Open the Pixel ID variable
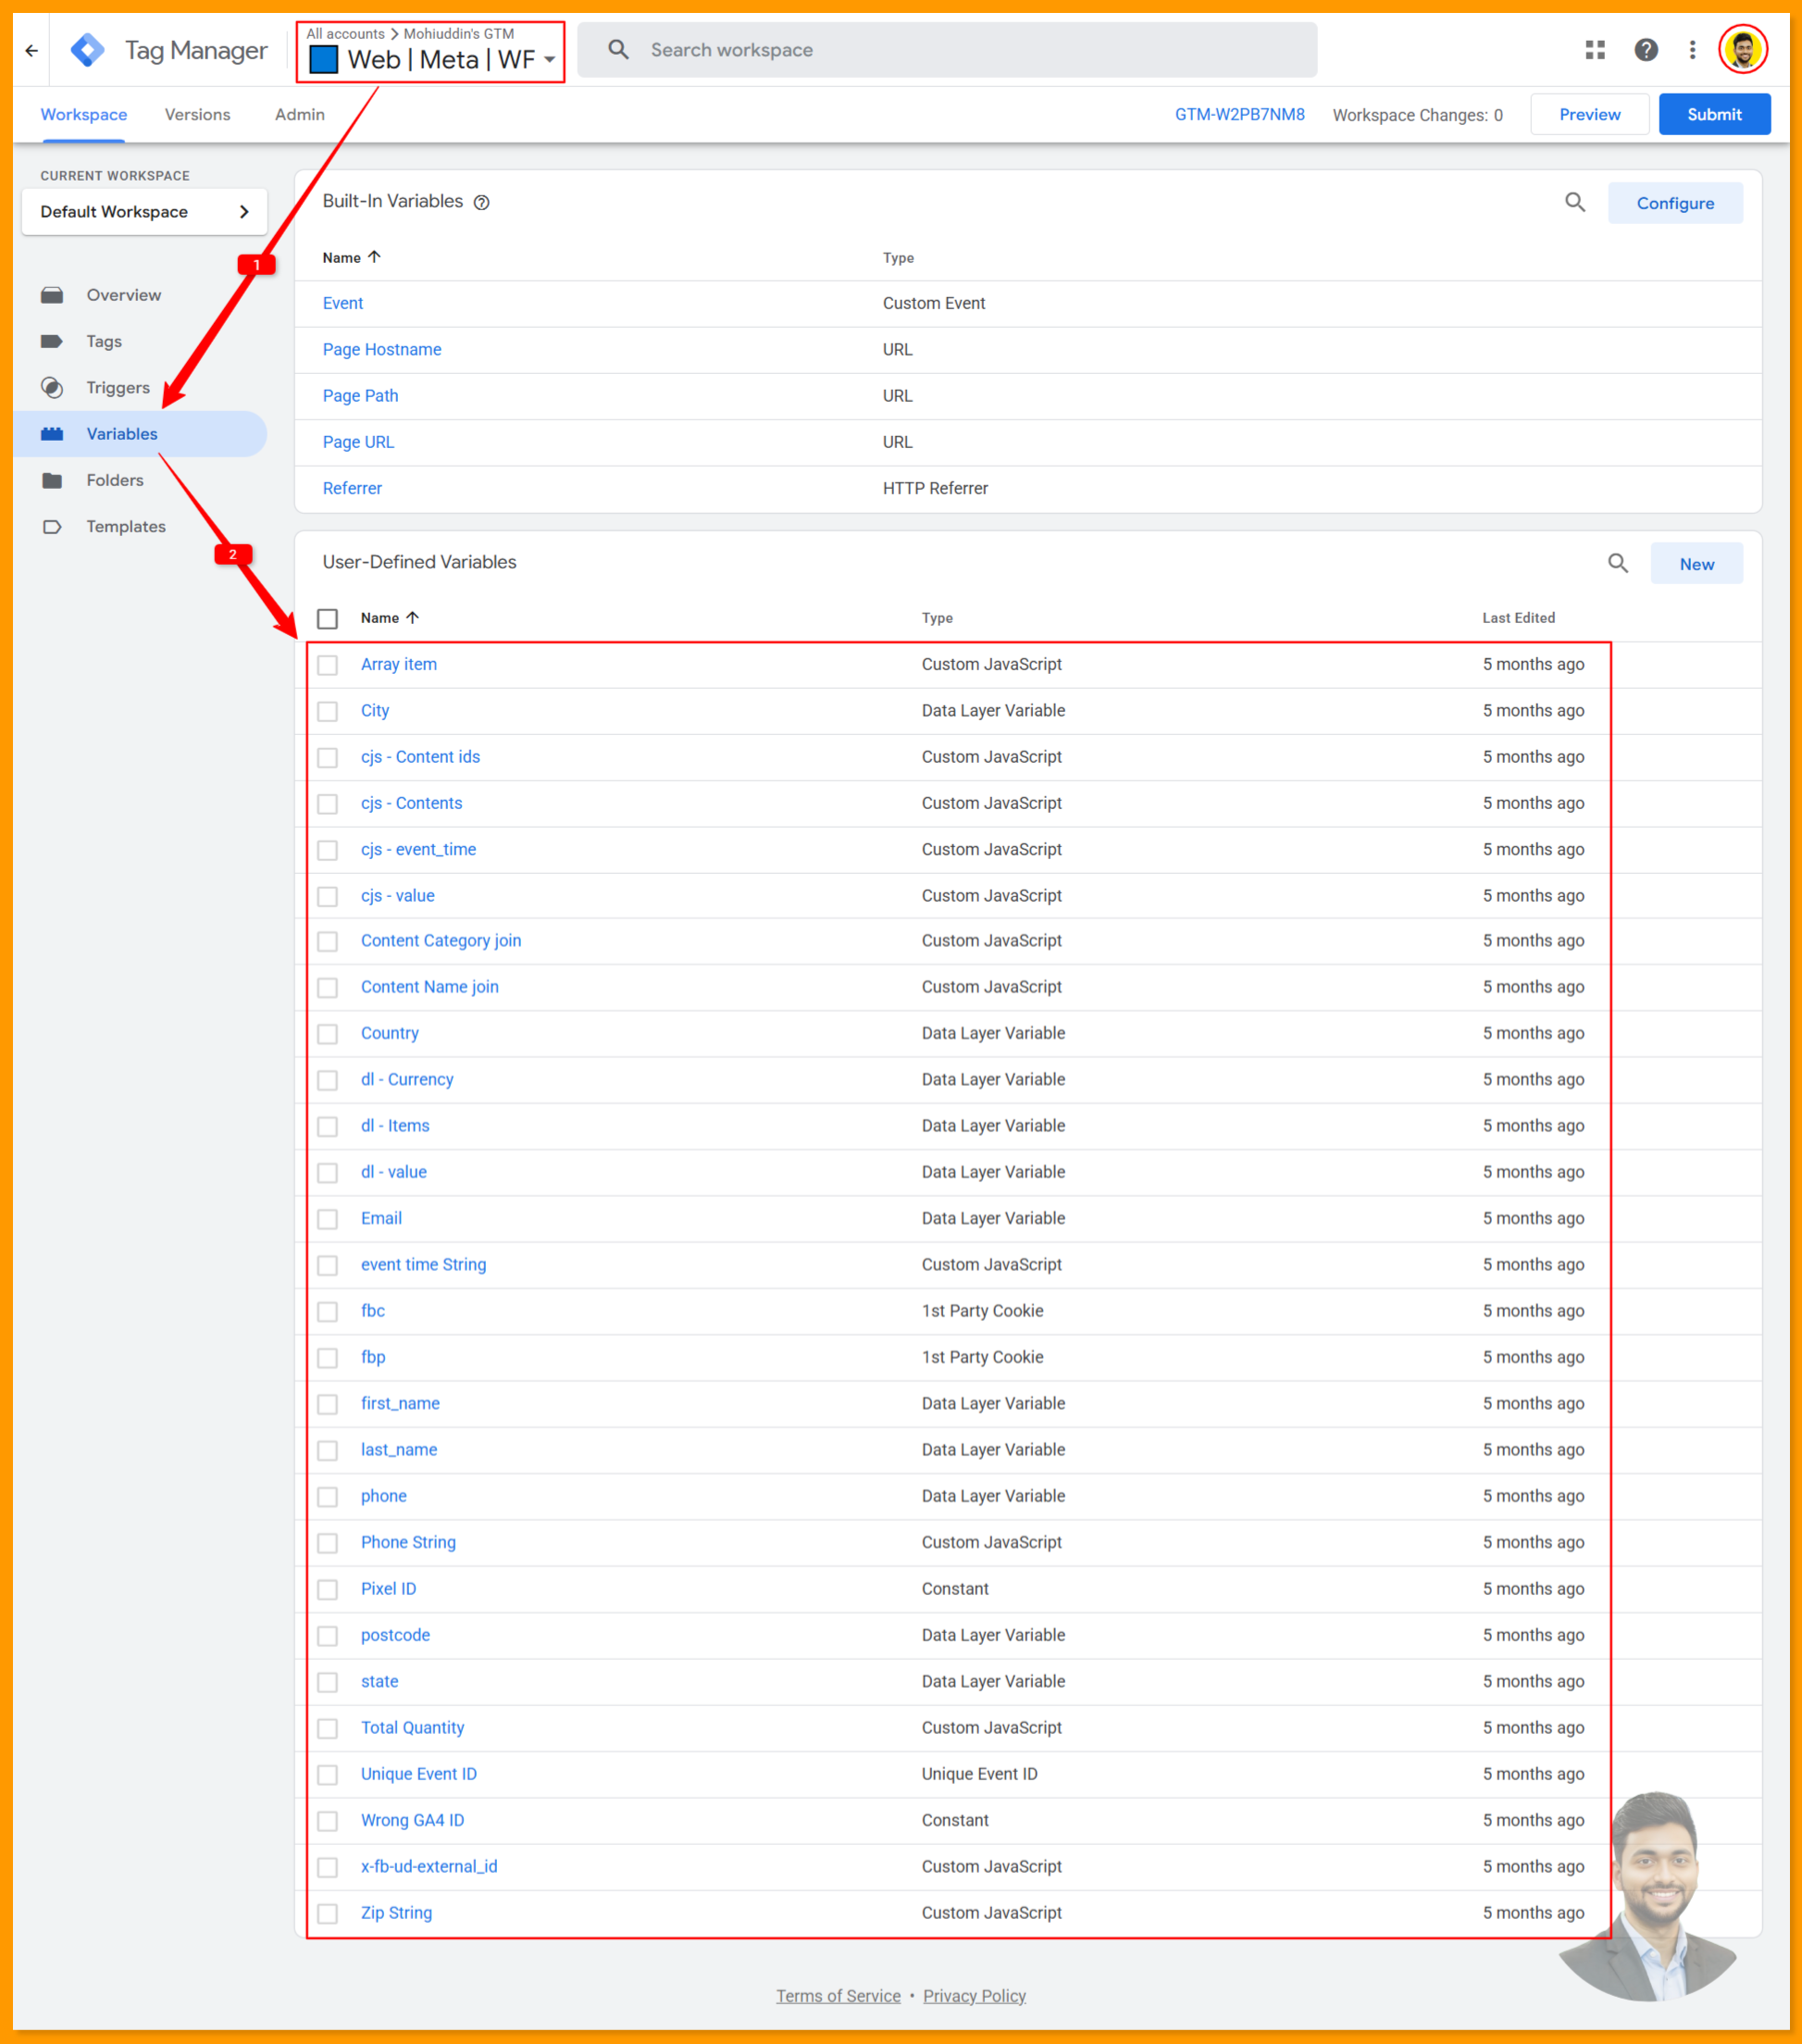 pyautogui.click(x=388, y=1588)
